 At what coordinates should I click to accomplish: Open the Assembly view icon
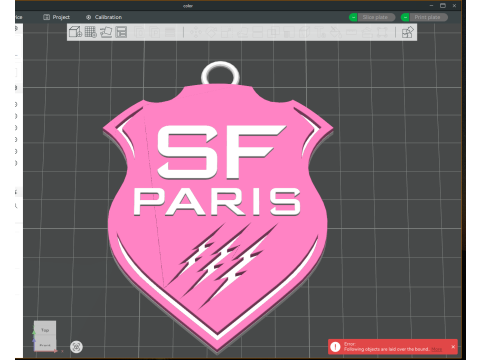pos(407,32)
